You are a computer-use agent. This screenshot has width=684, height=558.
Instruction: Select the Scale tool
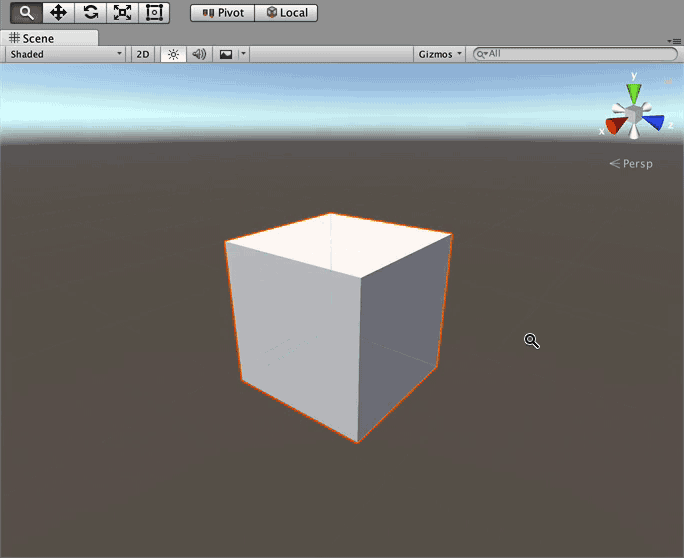(x=123, y=13)
